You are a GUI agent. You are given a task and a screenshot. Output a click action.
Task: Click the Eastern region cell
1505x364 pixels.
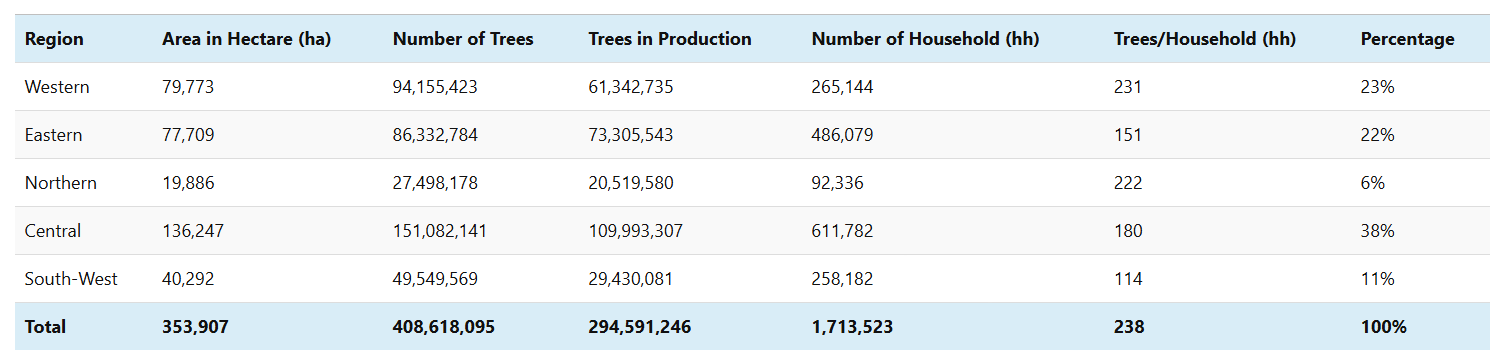[54, 135]
